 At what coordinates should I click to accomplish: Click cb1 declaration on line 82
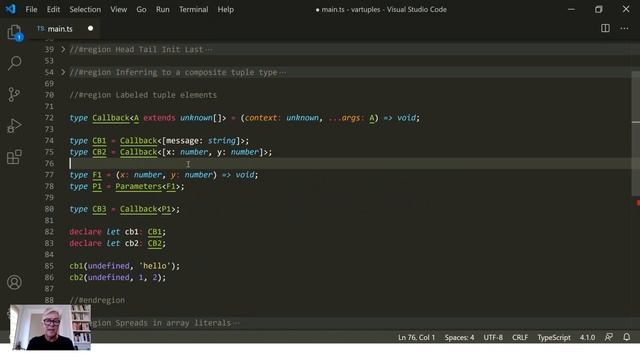click(x=131, y=232)
